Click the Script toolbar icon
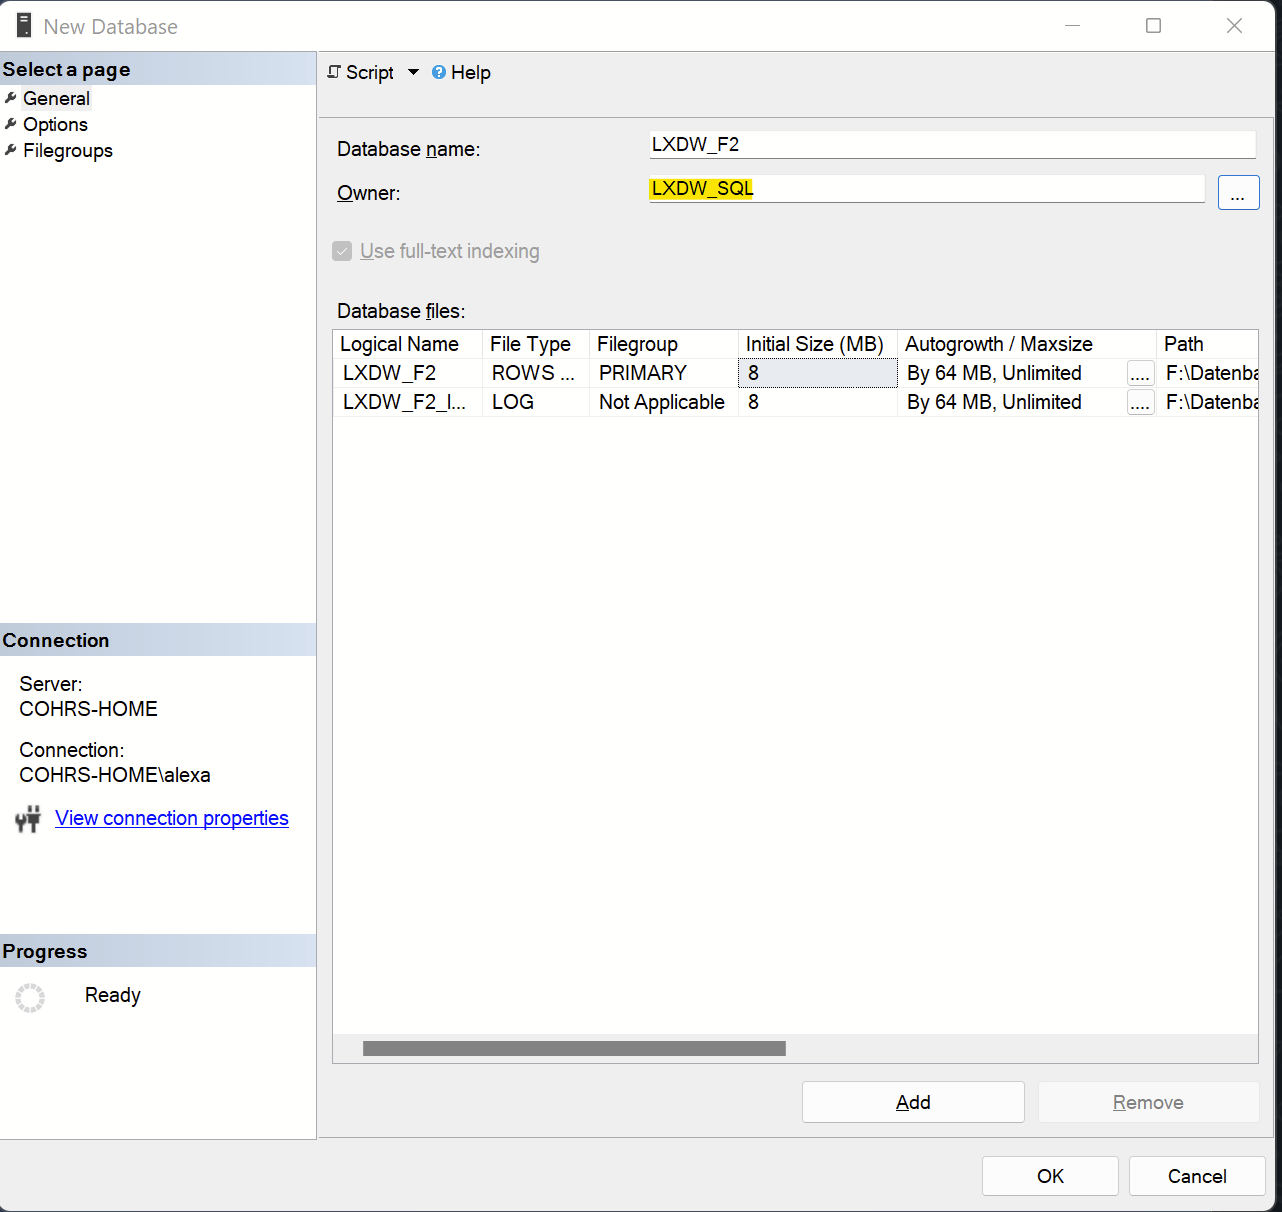 point(335,72)
